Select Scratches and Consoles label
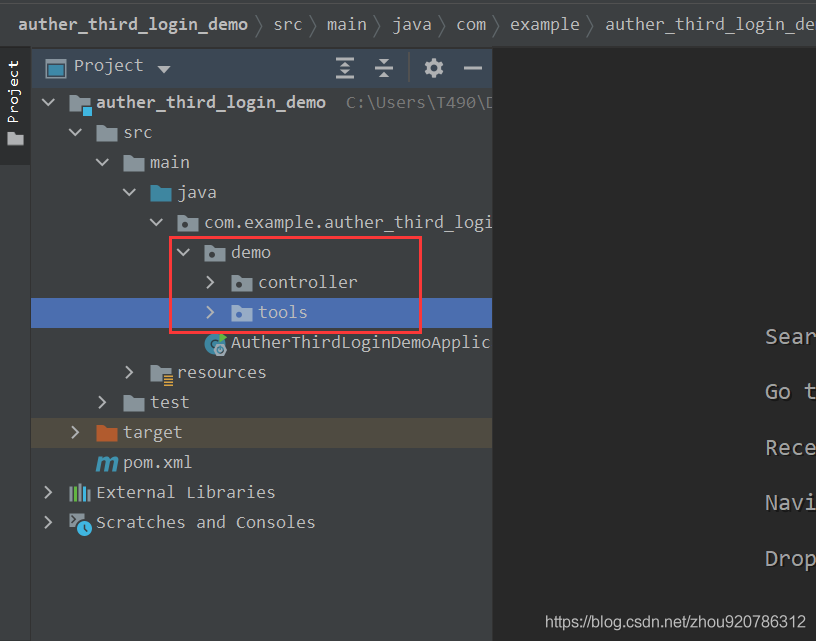The height and width of the screenshot is (641, 816). 206,522
